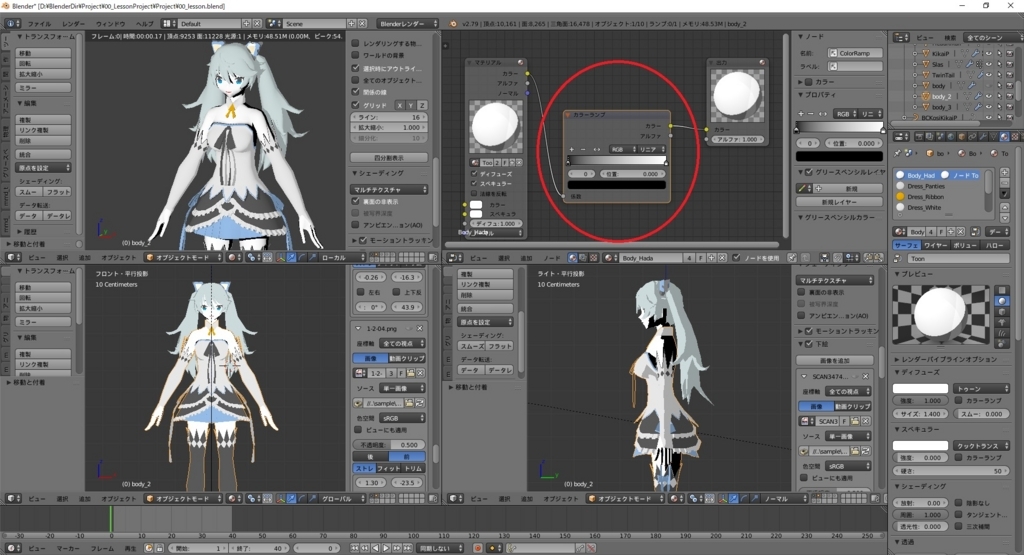Viewport: 1024px width, 555px height.
Task: Collapse the カラーランプ node with its triangle
Action: (x=569, y=115)
